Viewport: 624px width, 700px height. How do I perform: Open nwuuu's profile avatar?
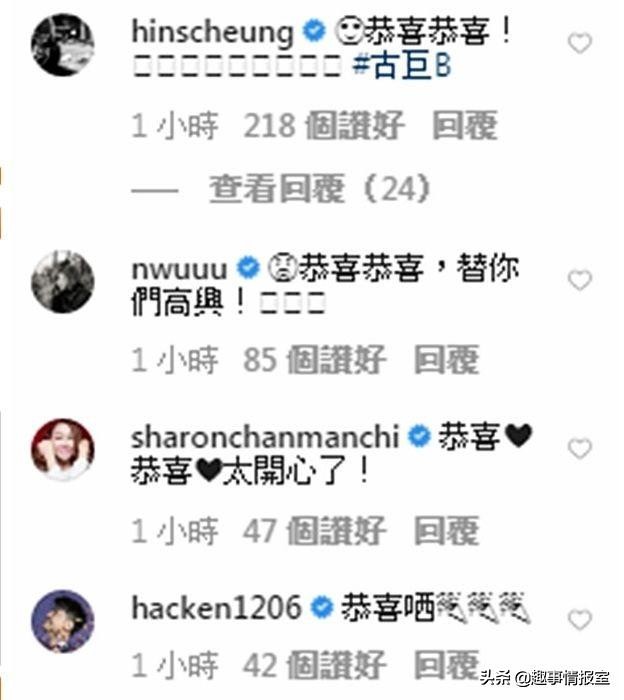coord(62,281)
